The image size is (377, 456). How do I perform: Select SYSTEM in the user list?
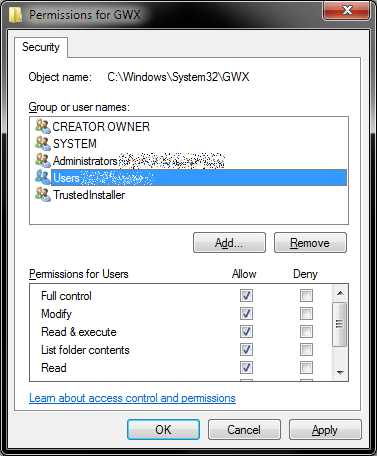click(x=75, y=144)
